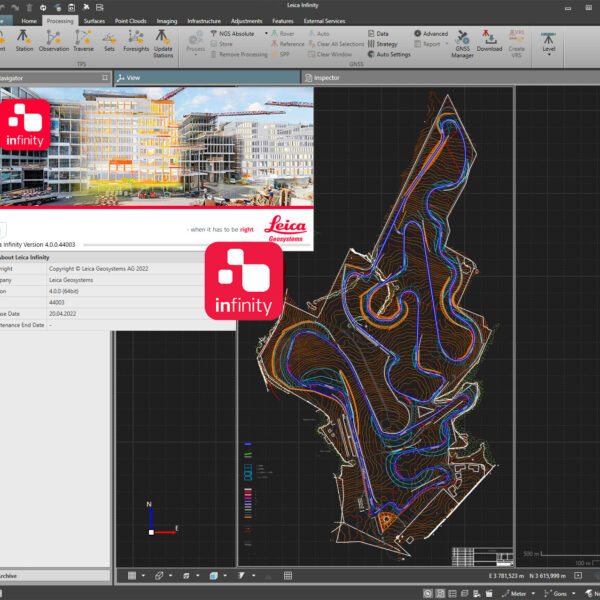
Task: Click the layers icon in view toolbar
Action: click(x=186, y=576)
